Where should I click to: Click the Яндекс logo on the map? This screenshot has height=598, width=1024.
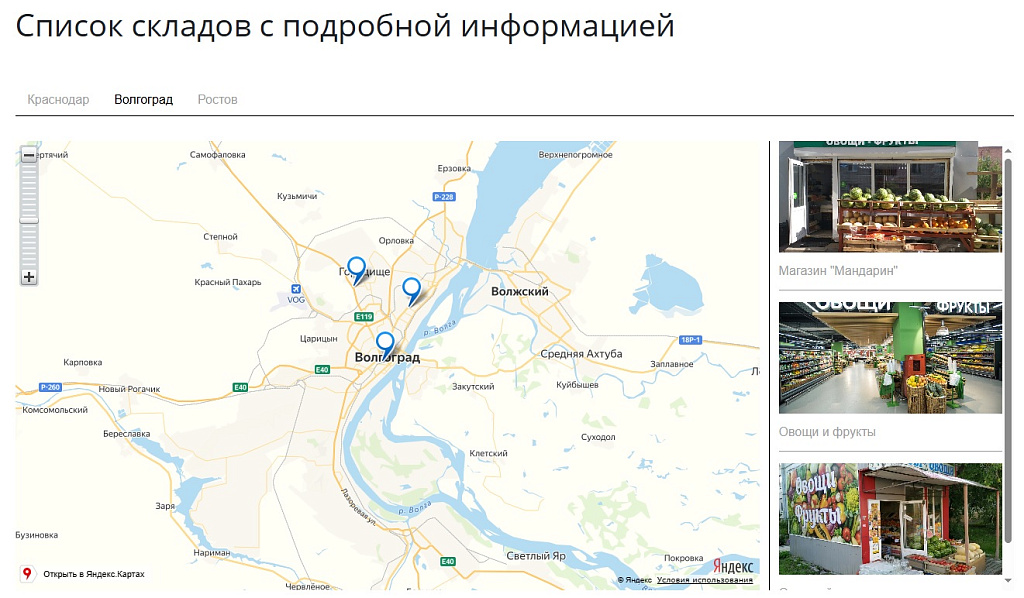click(x=732, y=567)
